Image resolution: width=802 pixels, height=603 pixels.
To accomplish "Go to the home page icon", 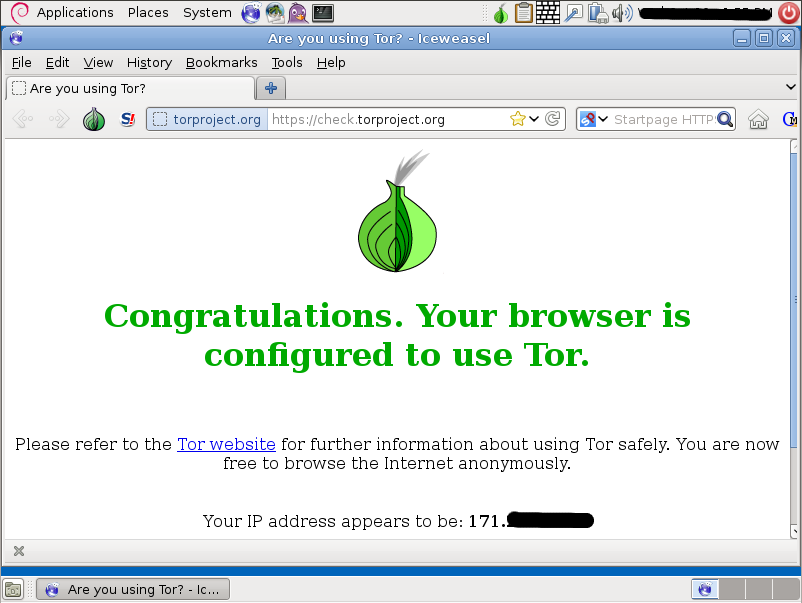I will (758, 119).
